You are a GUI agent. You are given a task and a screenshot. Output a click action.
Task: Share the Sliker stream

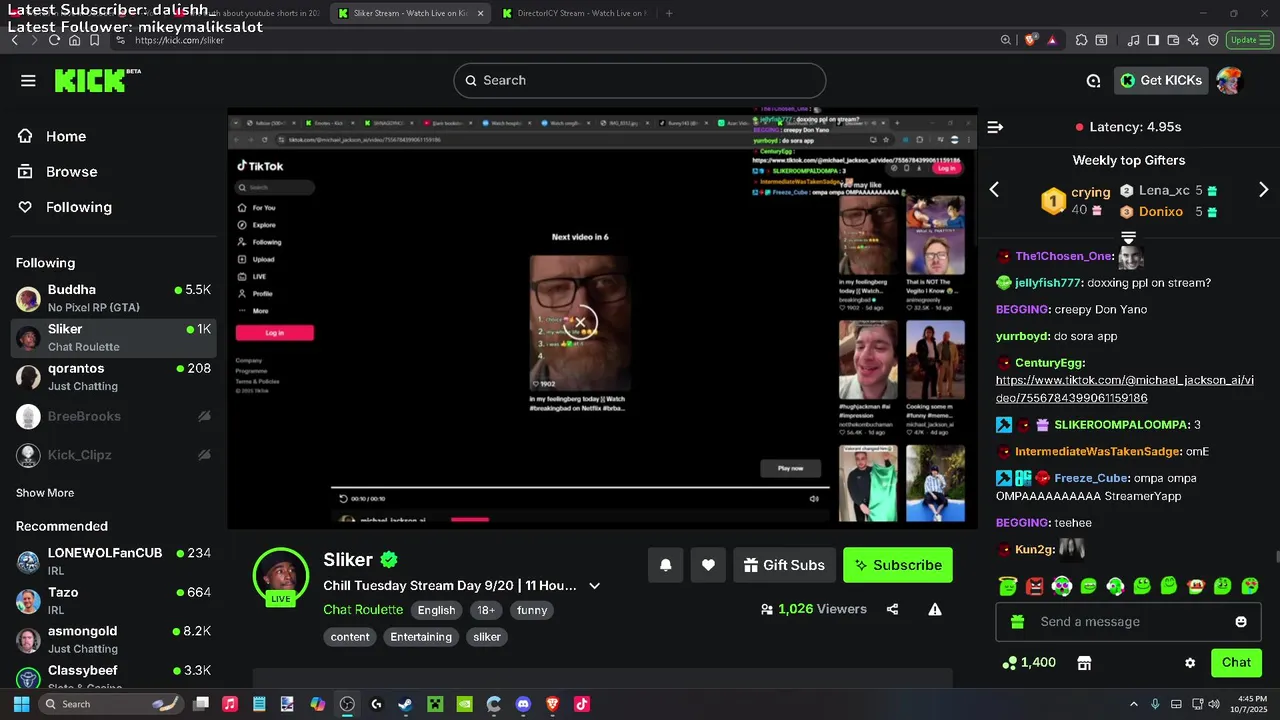point(893,609)
